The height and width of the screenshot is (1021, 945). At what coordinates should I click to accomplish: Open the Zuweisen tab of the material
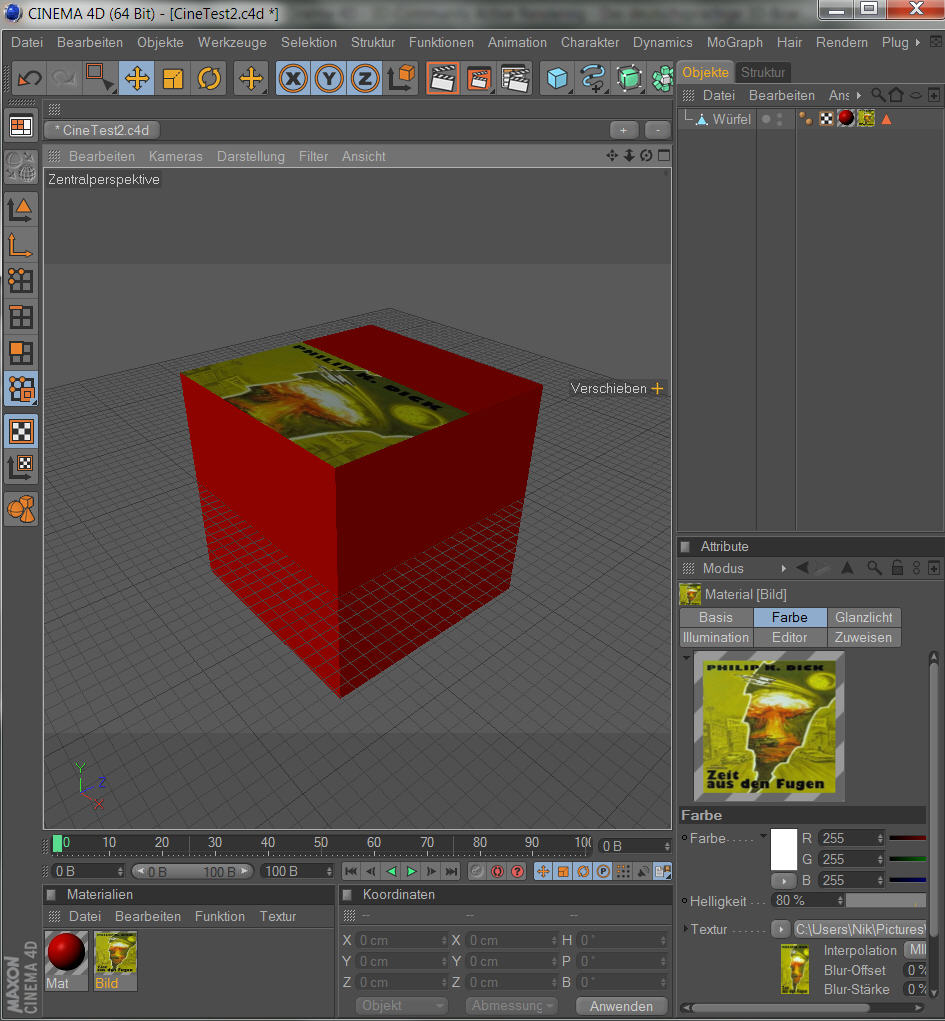coord(864,637)
